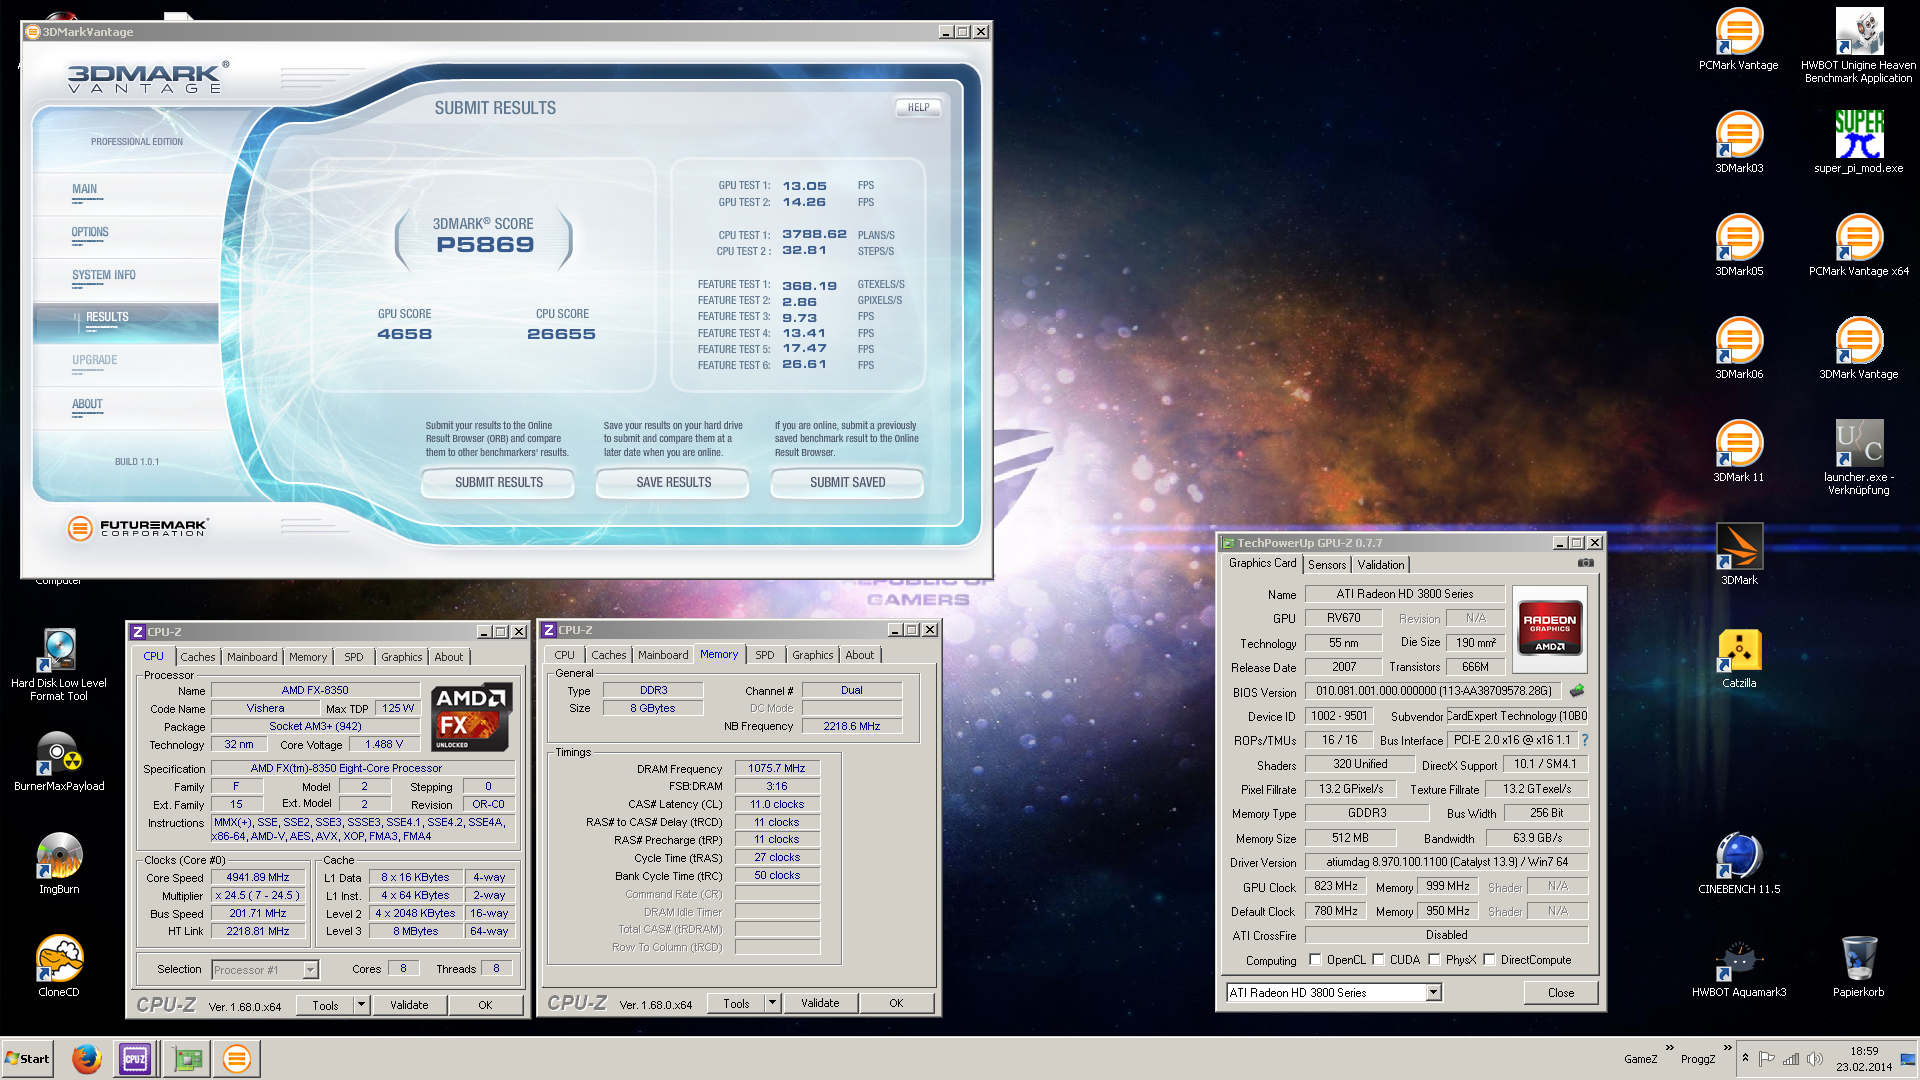Screen dimensions: 1920x1080
Task: Switch to Validation tab in GPU-Z
Action: click(x=1380, y=565)
